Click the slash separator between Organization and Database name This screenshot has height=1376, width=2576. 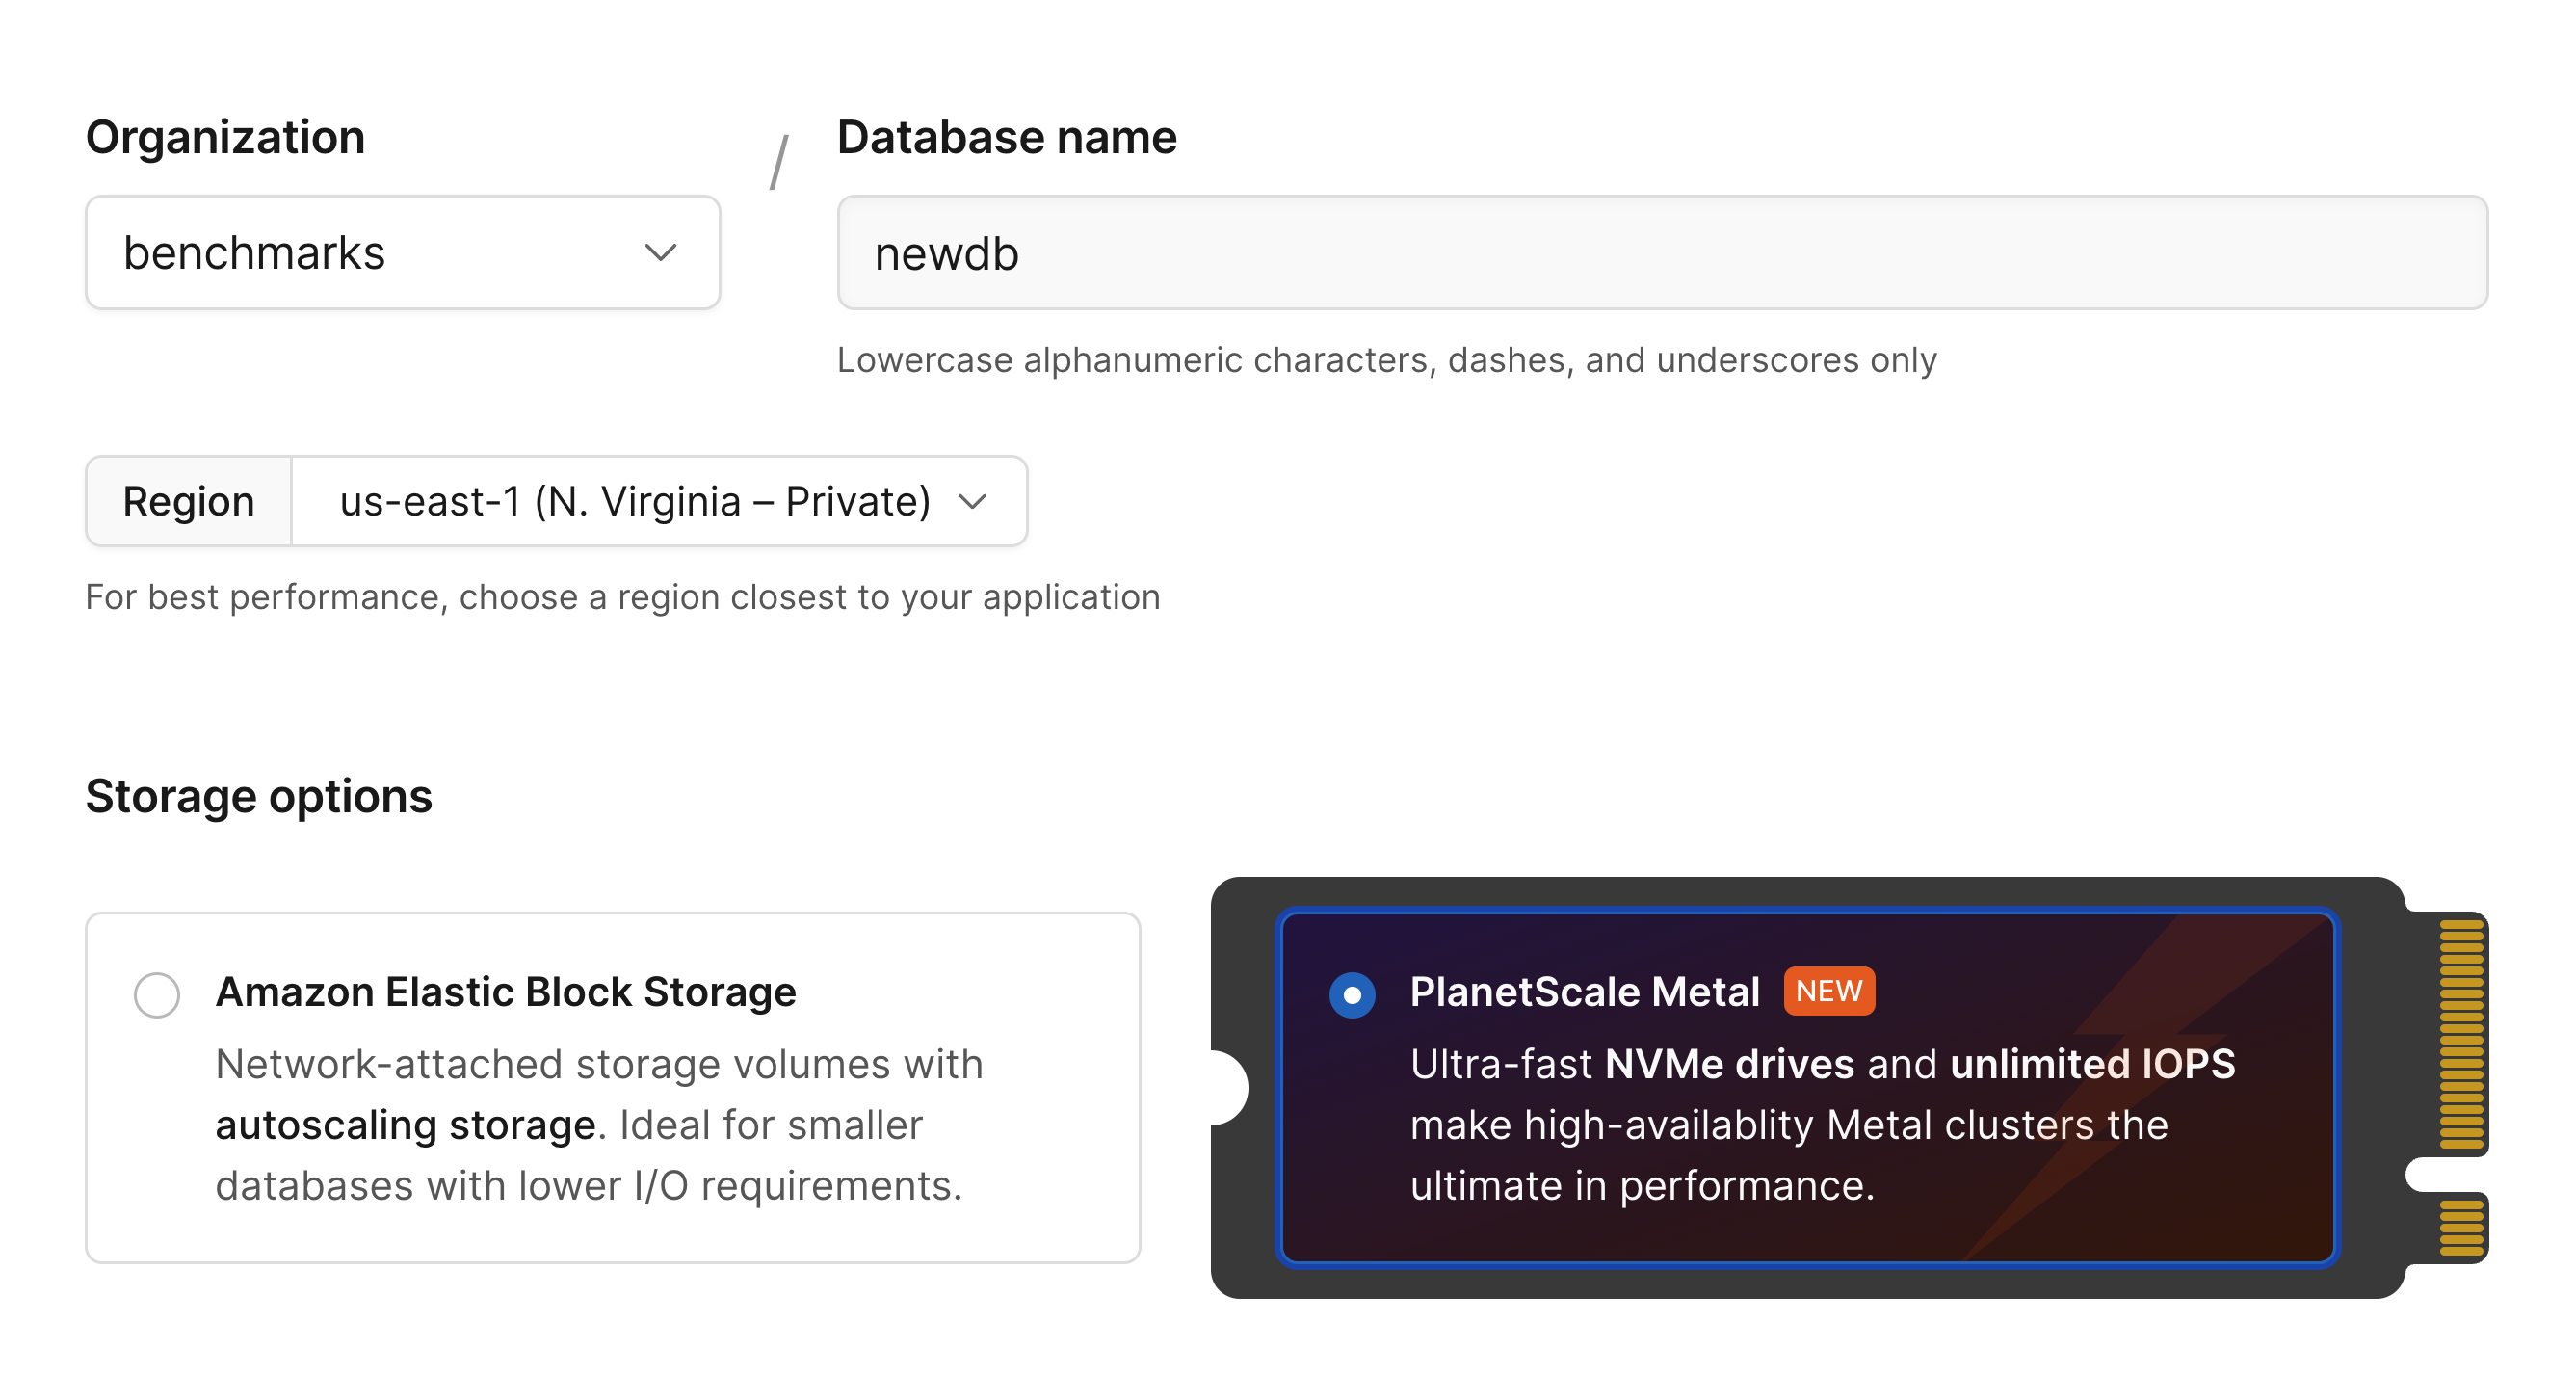click(x=778, y=162)
